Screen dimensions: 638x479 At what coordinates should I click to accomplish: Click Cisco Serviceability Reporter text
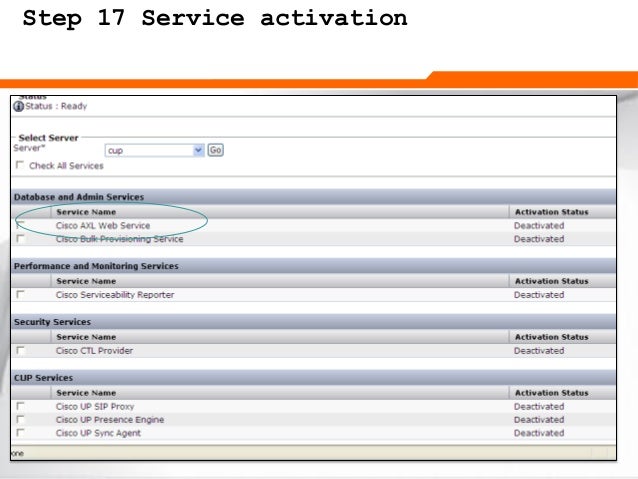115,295
